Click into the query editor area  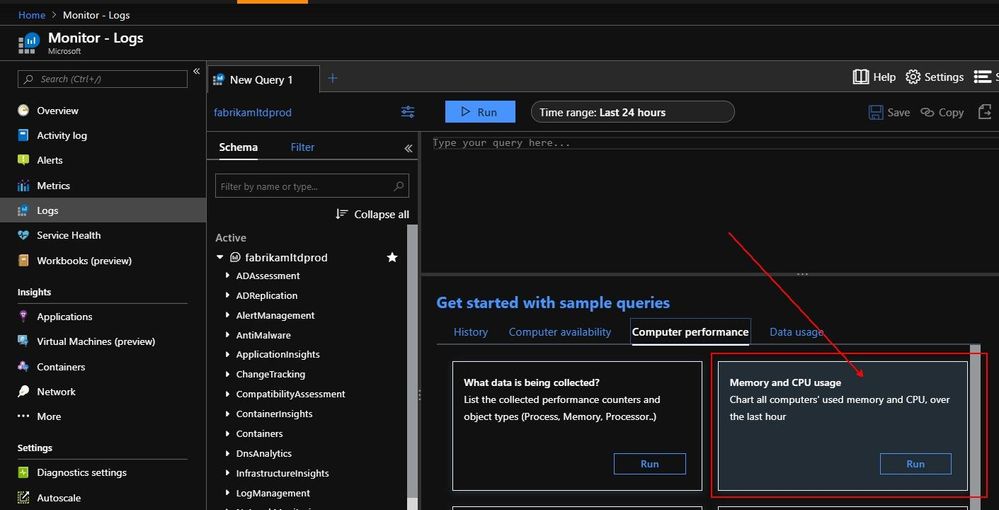tap(709, 203)
